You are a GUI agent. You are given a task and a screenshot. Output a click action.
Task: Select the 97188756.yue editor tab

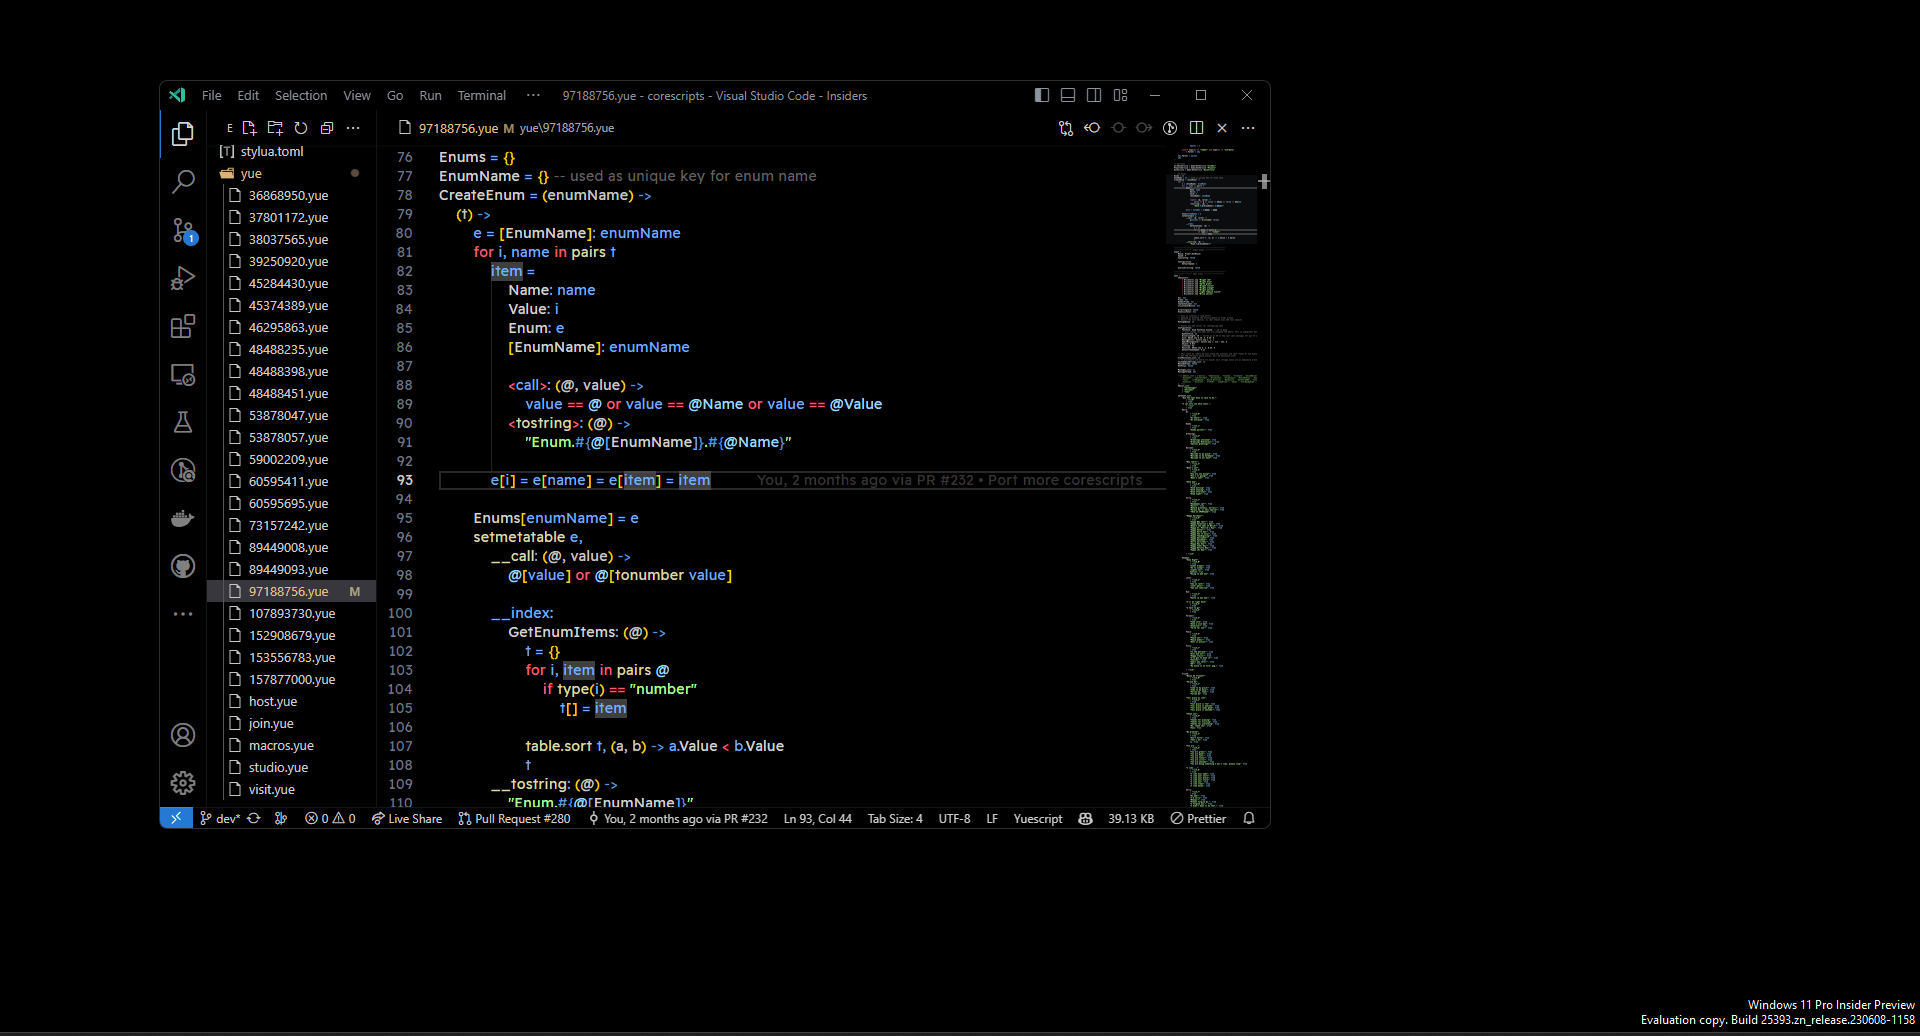coord(460,128)
